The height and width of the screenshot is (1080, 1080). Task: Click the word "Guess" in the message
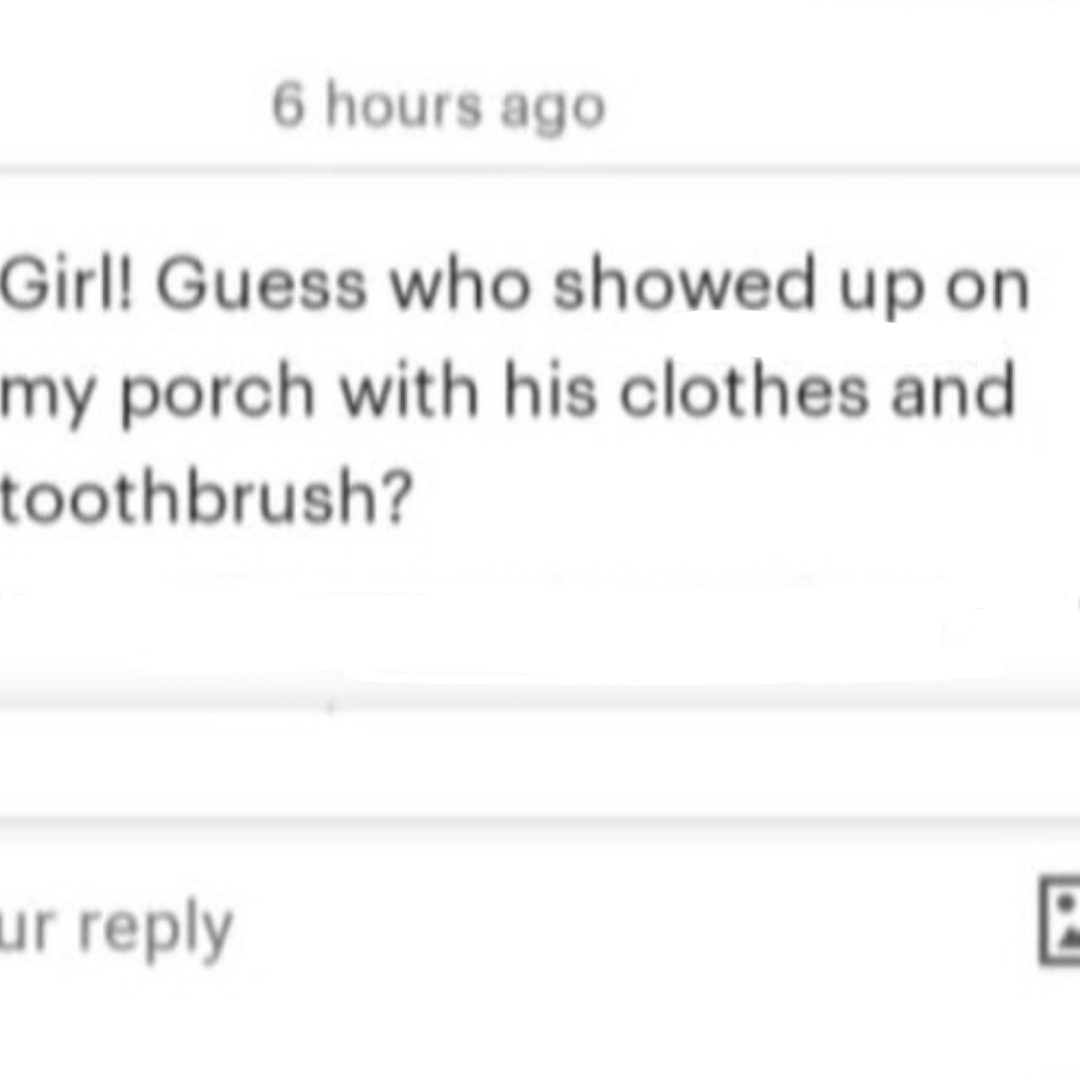tap(261, 287)
